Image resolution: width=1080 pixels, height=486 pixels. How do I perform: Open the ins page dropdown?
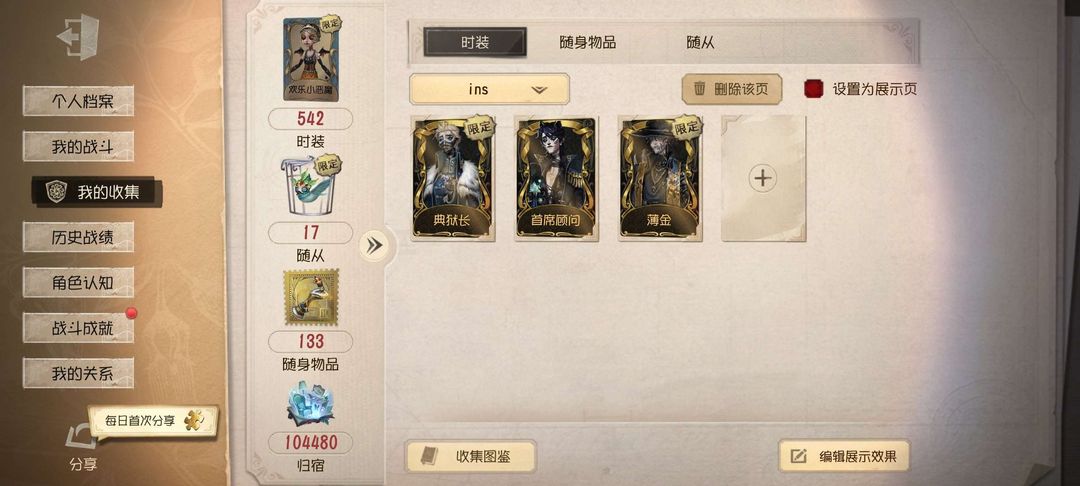click(x=489, y=89)
